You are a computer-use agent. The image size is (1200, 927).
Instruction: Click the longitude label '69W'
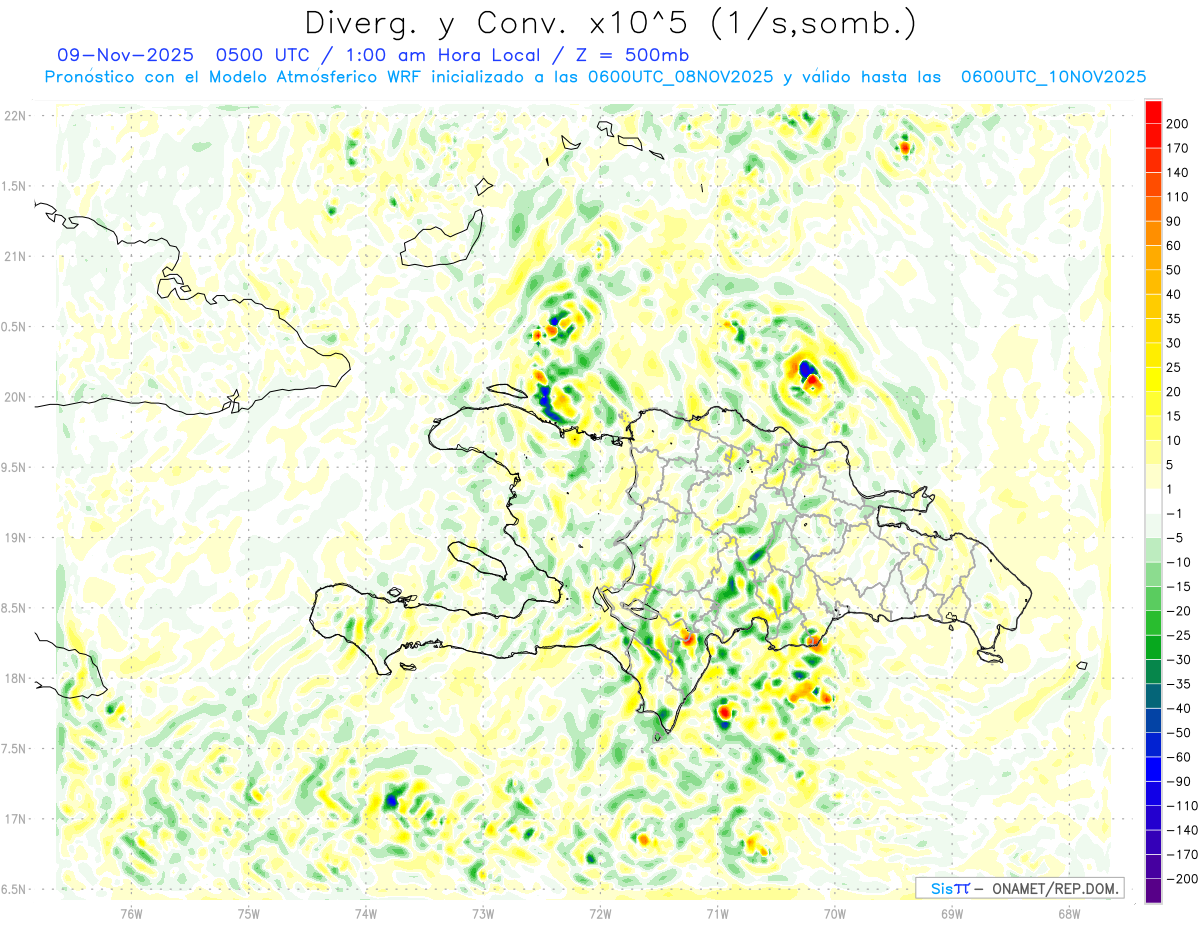coord(952,913)
